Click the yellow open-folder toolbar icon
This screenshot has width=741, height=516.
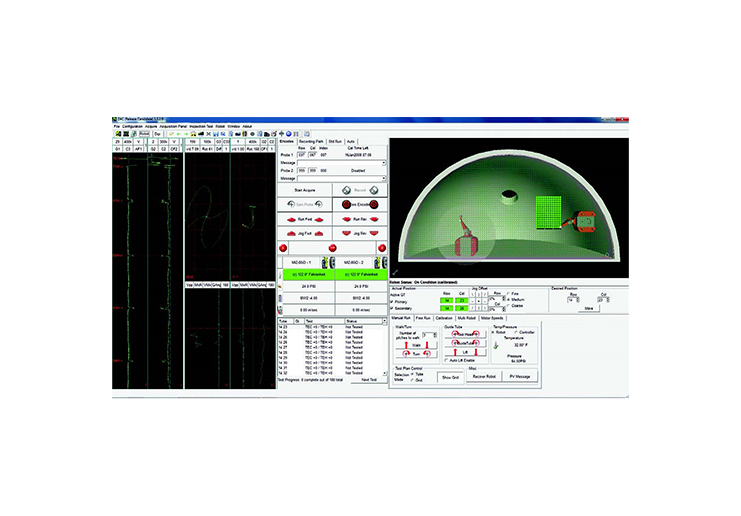[x=172, y=134]
